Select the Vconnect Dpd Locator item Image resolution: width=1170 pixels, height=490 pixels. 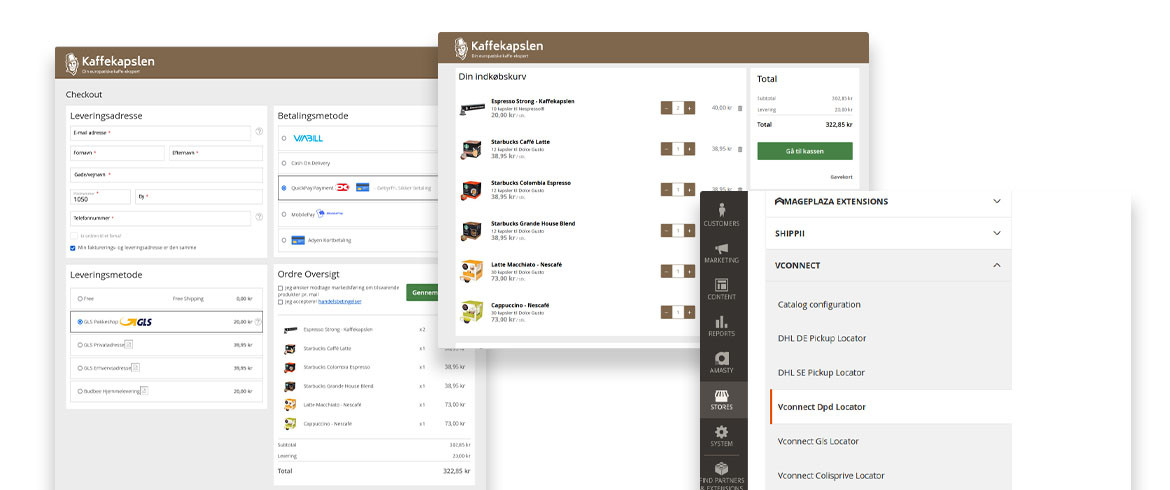(890, 407)
